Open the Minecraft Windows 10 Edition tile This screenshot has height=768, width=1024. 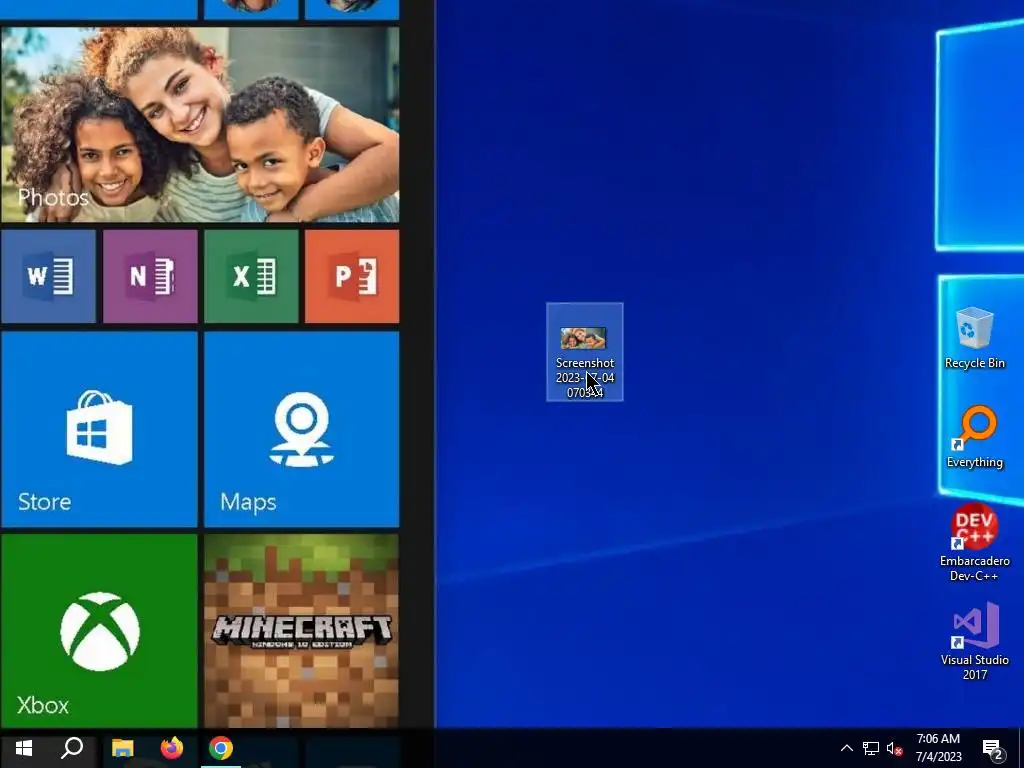(302, 631)
